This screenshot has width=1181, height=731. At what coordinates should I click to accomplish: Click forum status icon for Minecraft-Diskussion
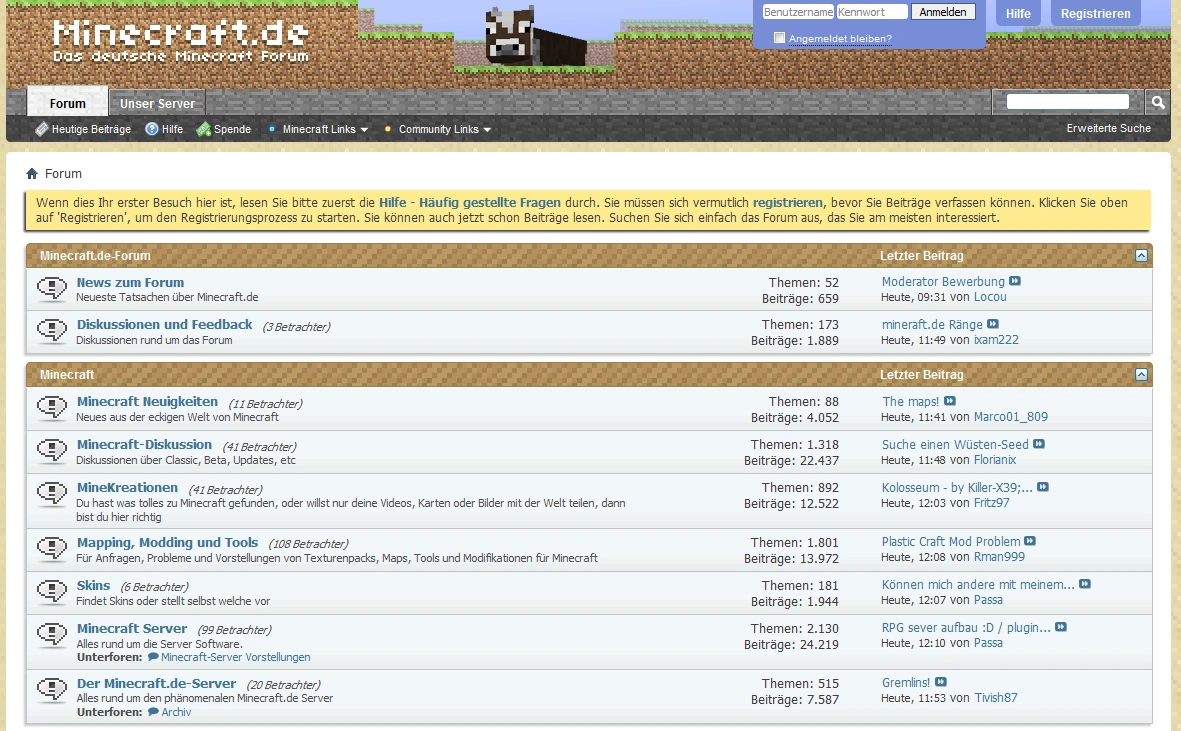click(52, 450)
